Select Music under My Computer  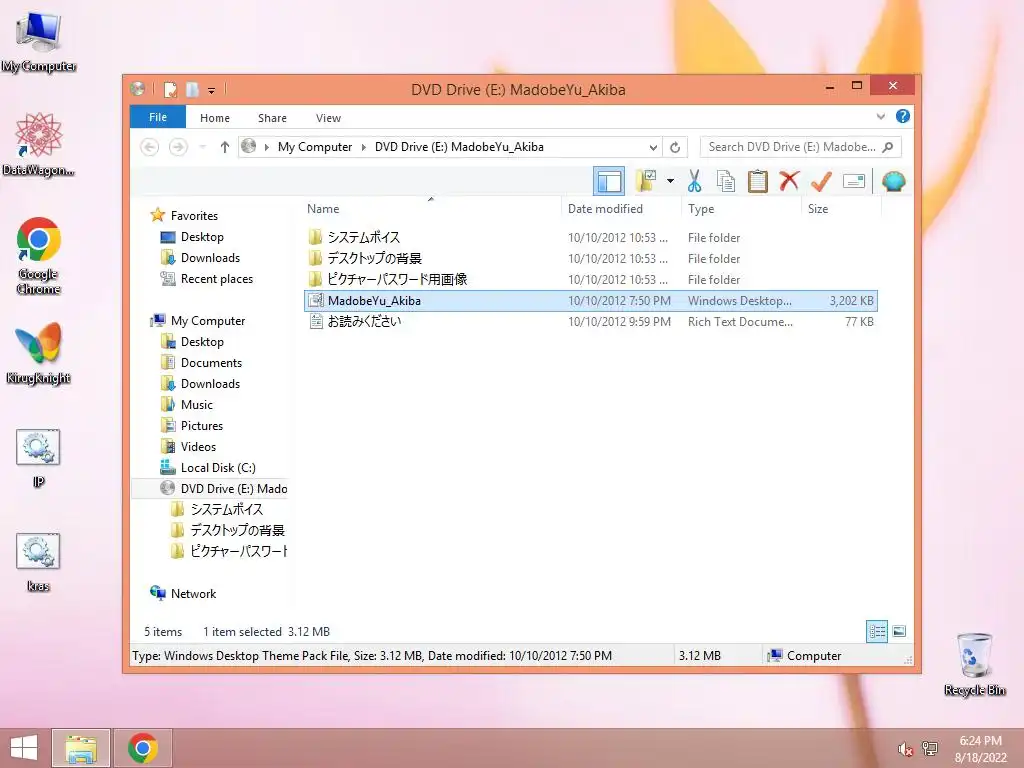pyautogui.click(x=197, y=404)
